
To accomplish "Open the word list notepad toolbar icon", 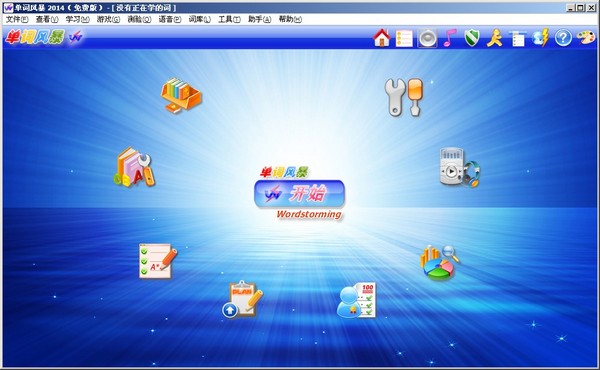I will (x=404, y=38).
